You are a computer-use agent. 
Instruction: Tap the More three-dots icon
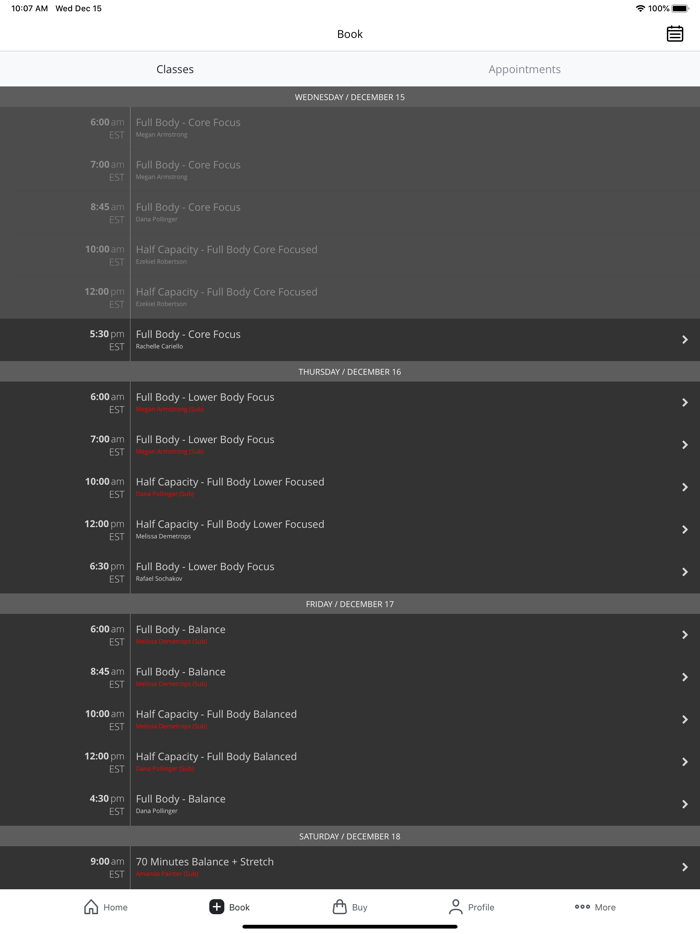click(x=582, y=907)
